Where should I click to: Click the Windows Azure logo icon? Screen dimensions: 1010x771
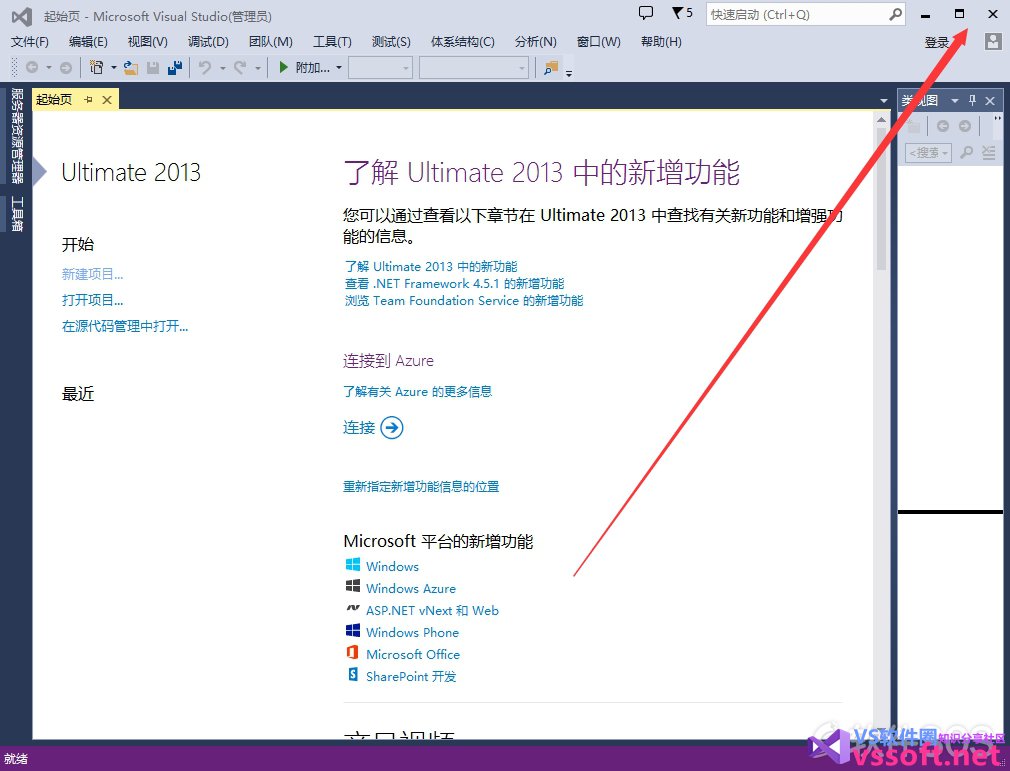(x=352, y=586)
